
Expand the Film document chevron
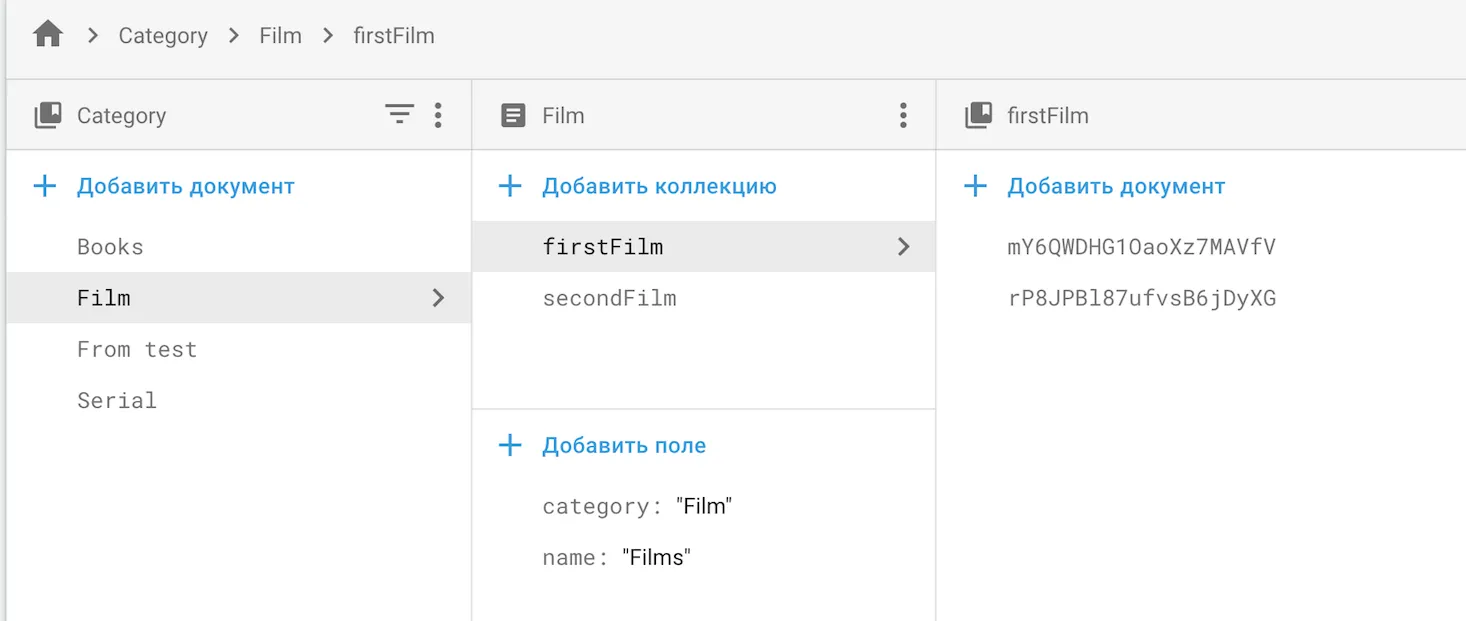click(x=438, y=297)
